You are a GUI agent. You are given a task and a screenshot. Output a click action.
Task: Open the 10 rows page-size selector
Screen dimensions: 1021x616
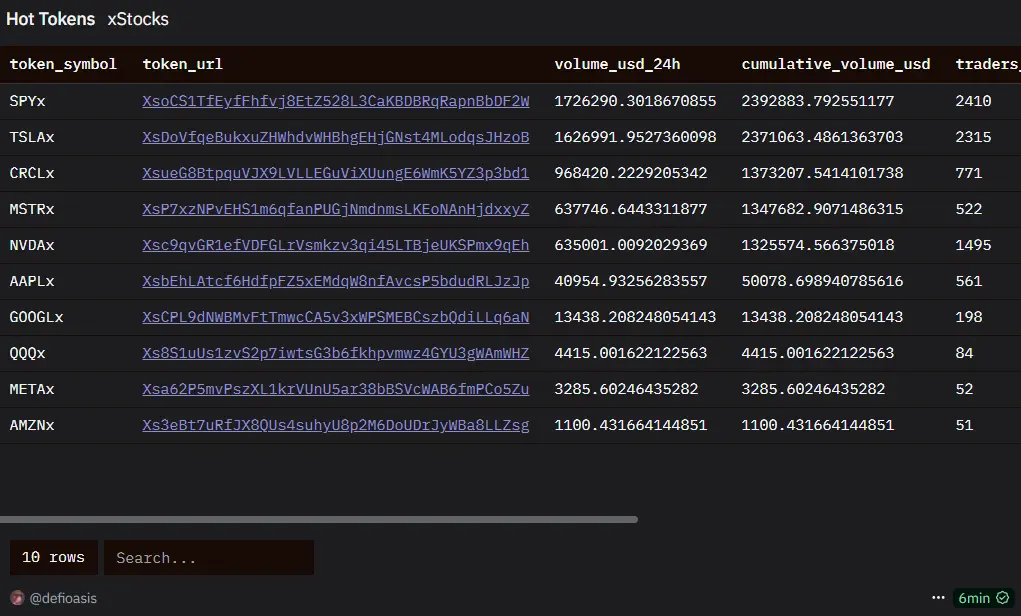coord(53,557)
